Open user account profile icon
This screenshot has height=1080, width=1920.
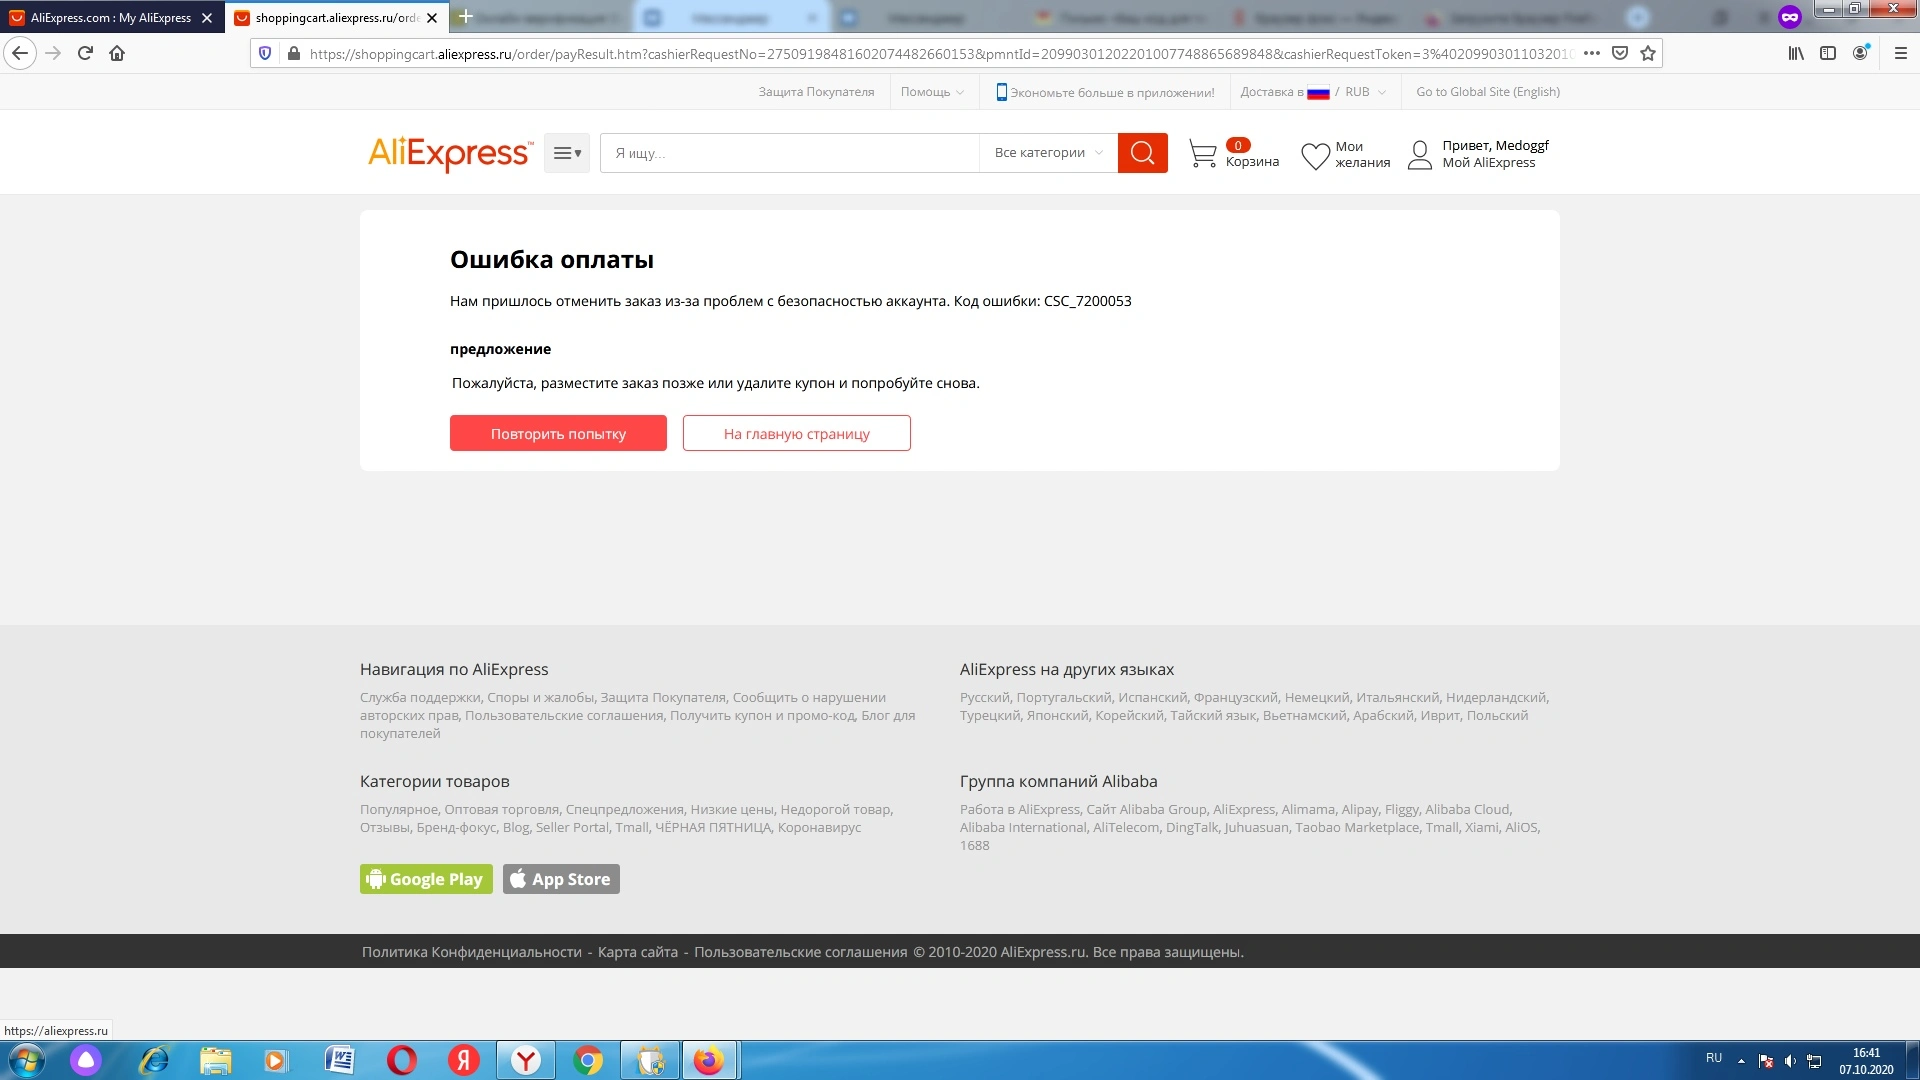click(1419, 155)
